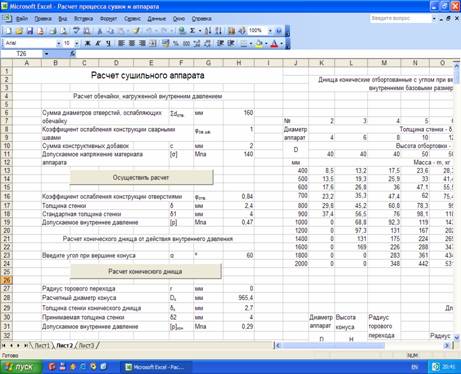Undo the last action
This screenshot has height=374, width=461.
(149, 31)
